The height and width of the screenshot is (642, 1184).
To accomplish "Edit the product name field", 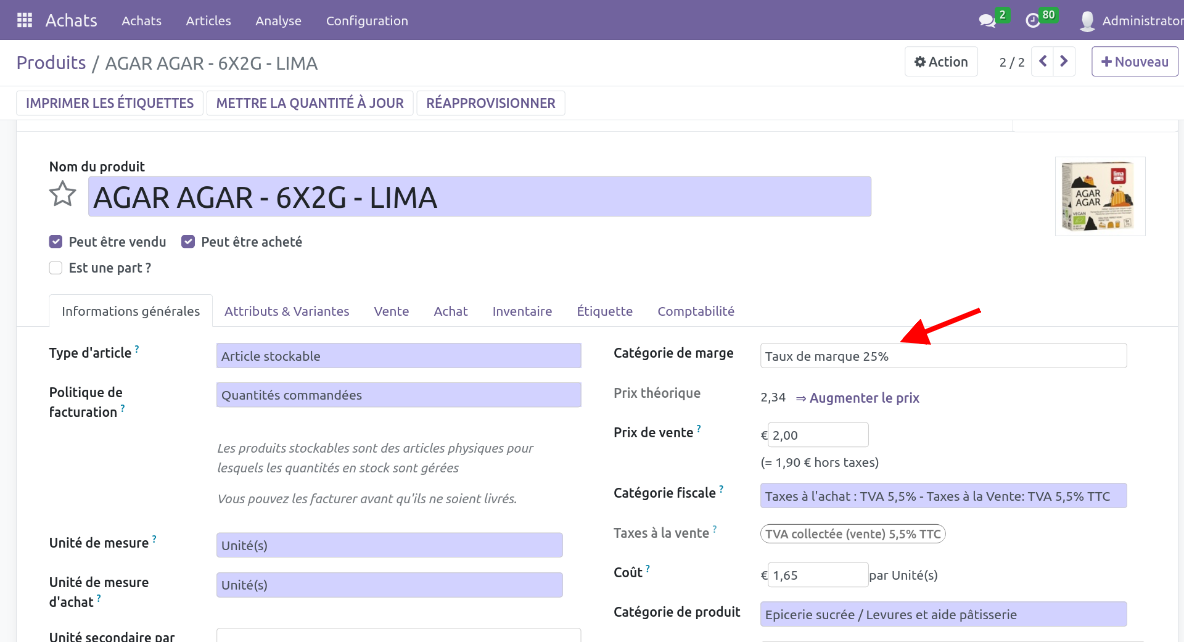I will pyautogui.click(x=479, y=196).
